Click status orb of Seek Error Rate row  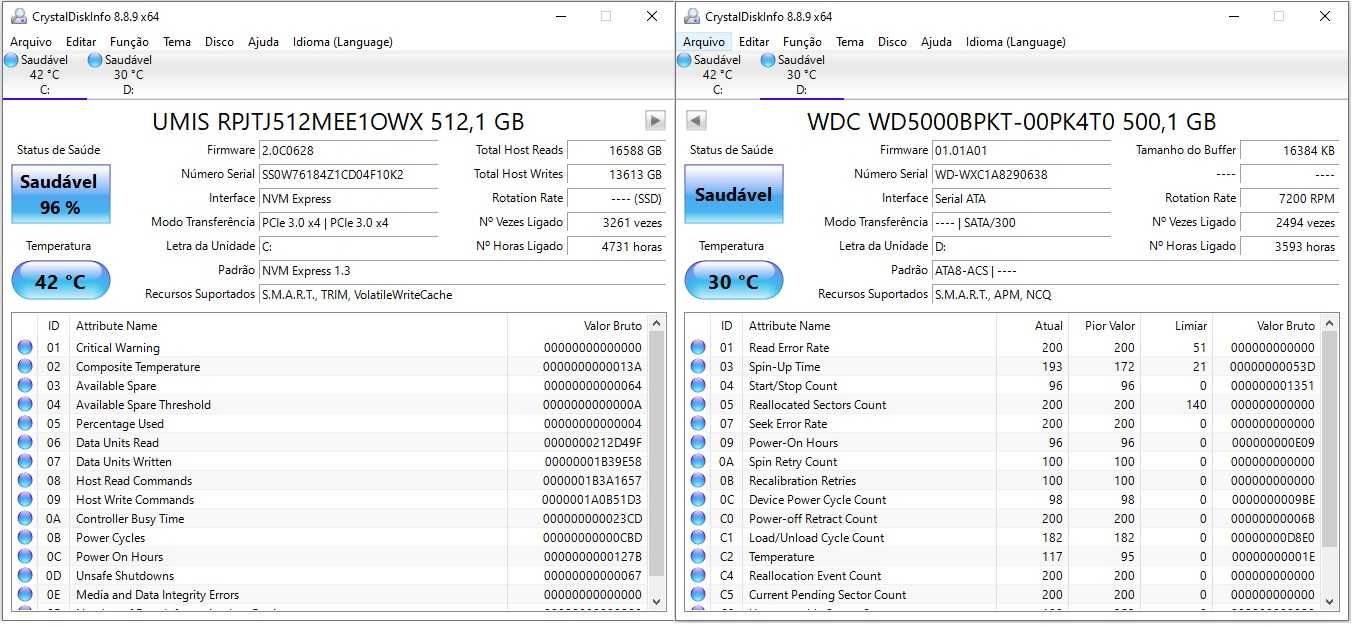coord(698,424)
